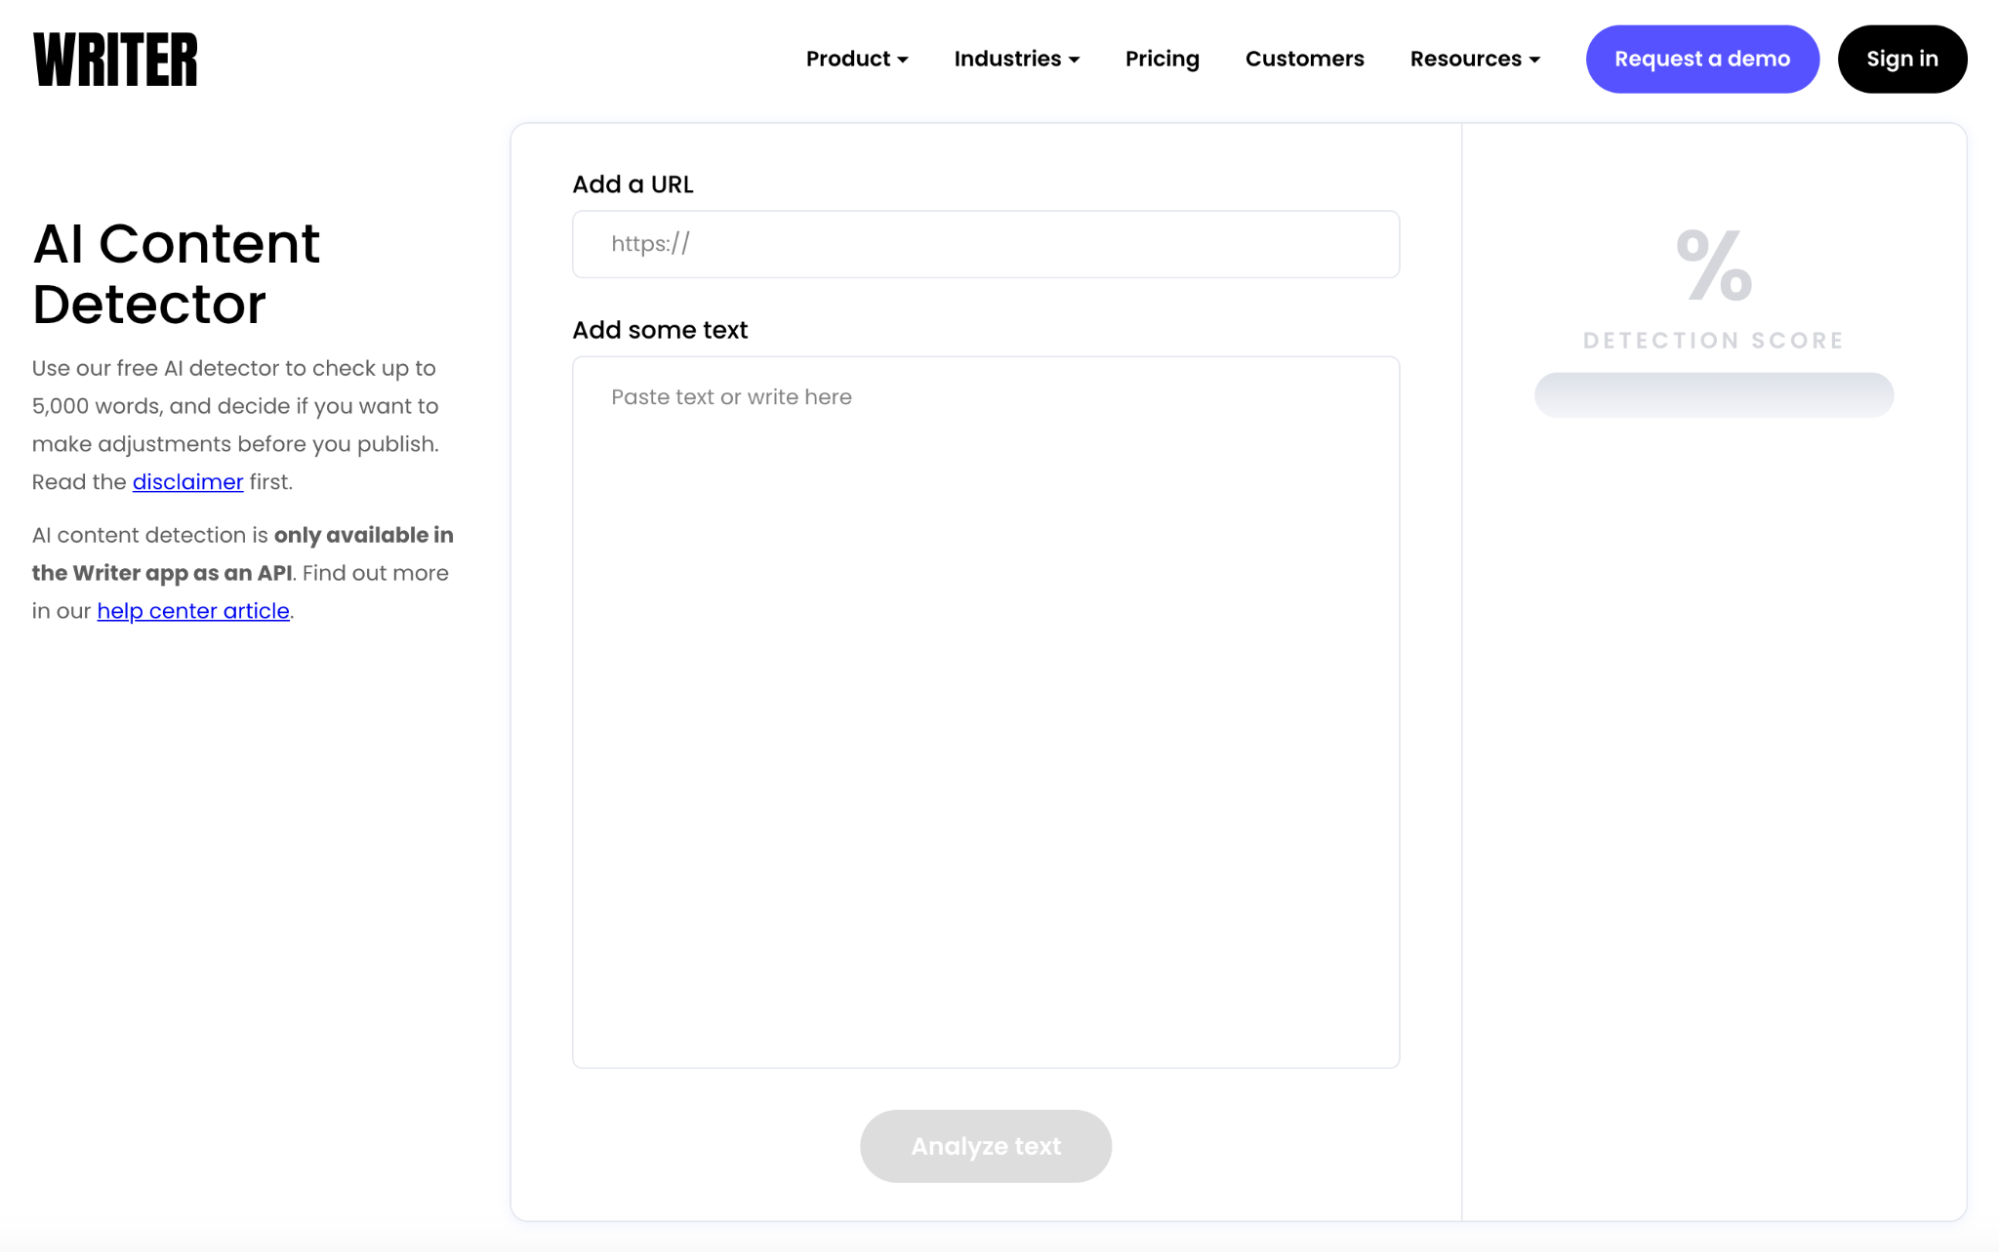This screenshot has height=1253, width=1999.
Task: Expand the Product dropdown menu
Action: click(x=848, y=59)
